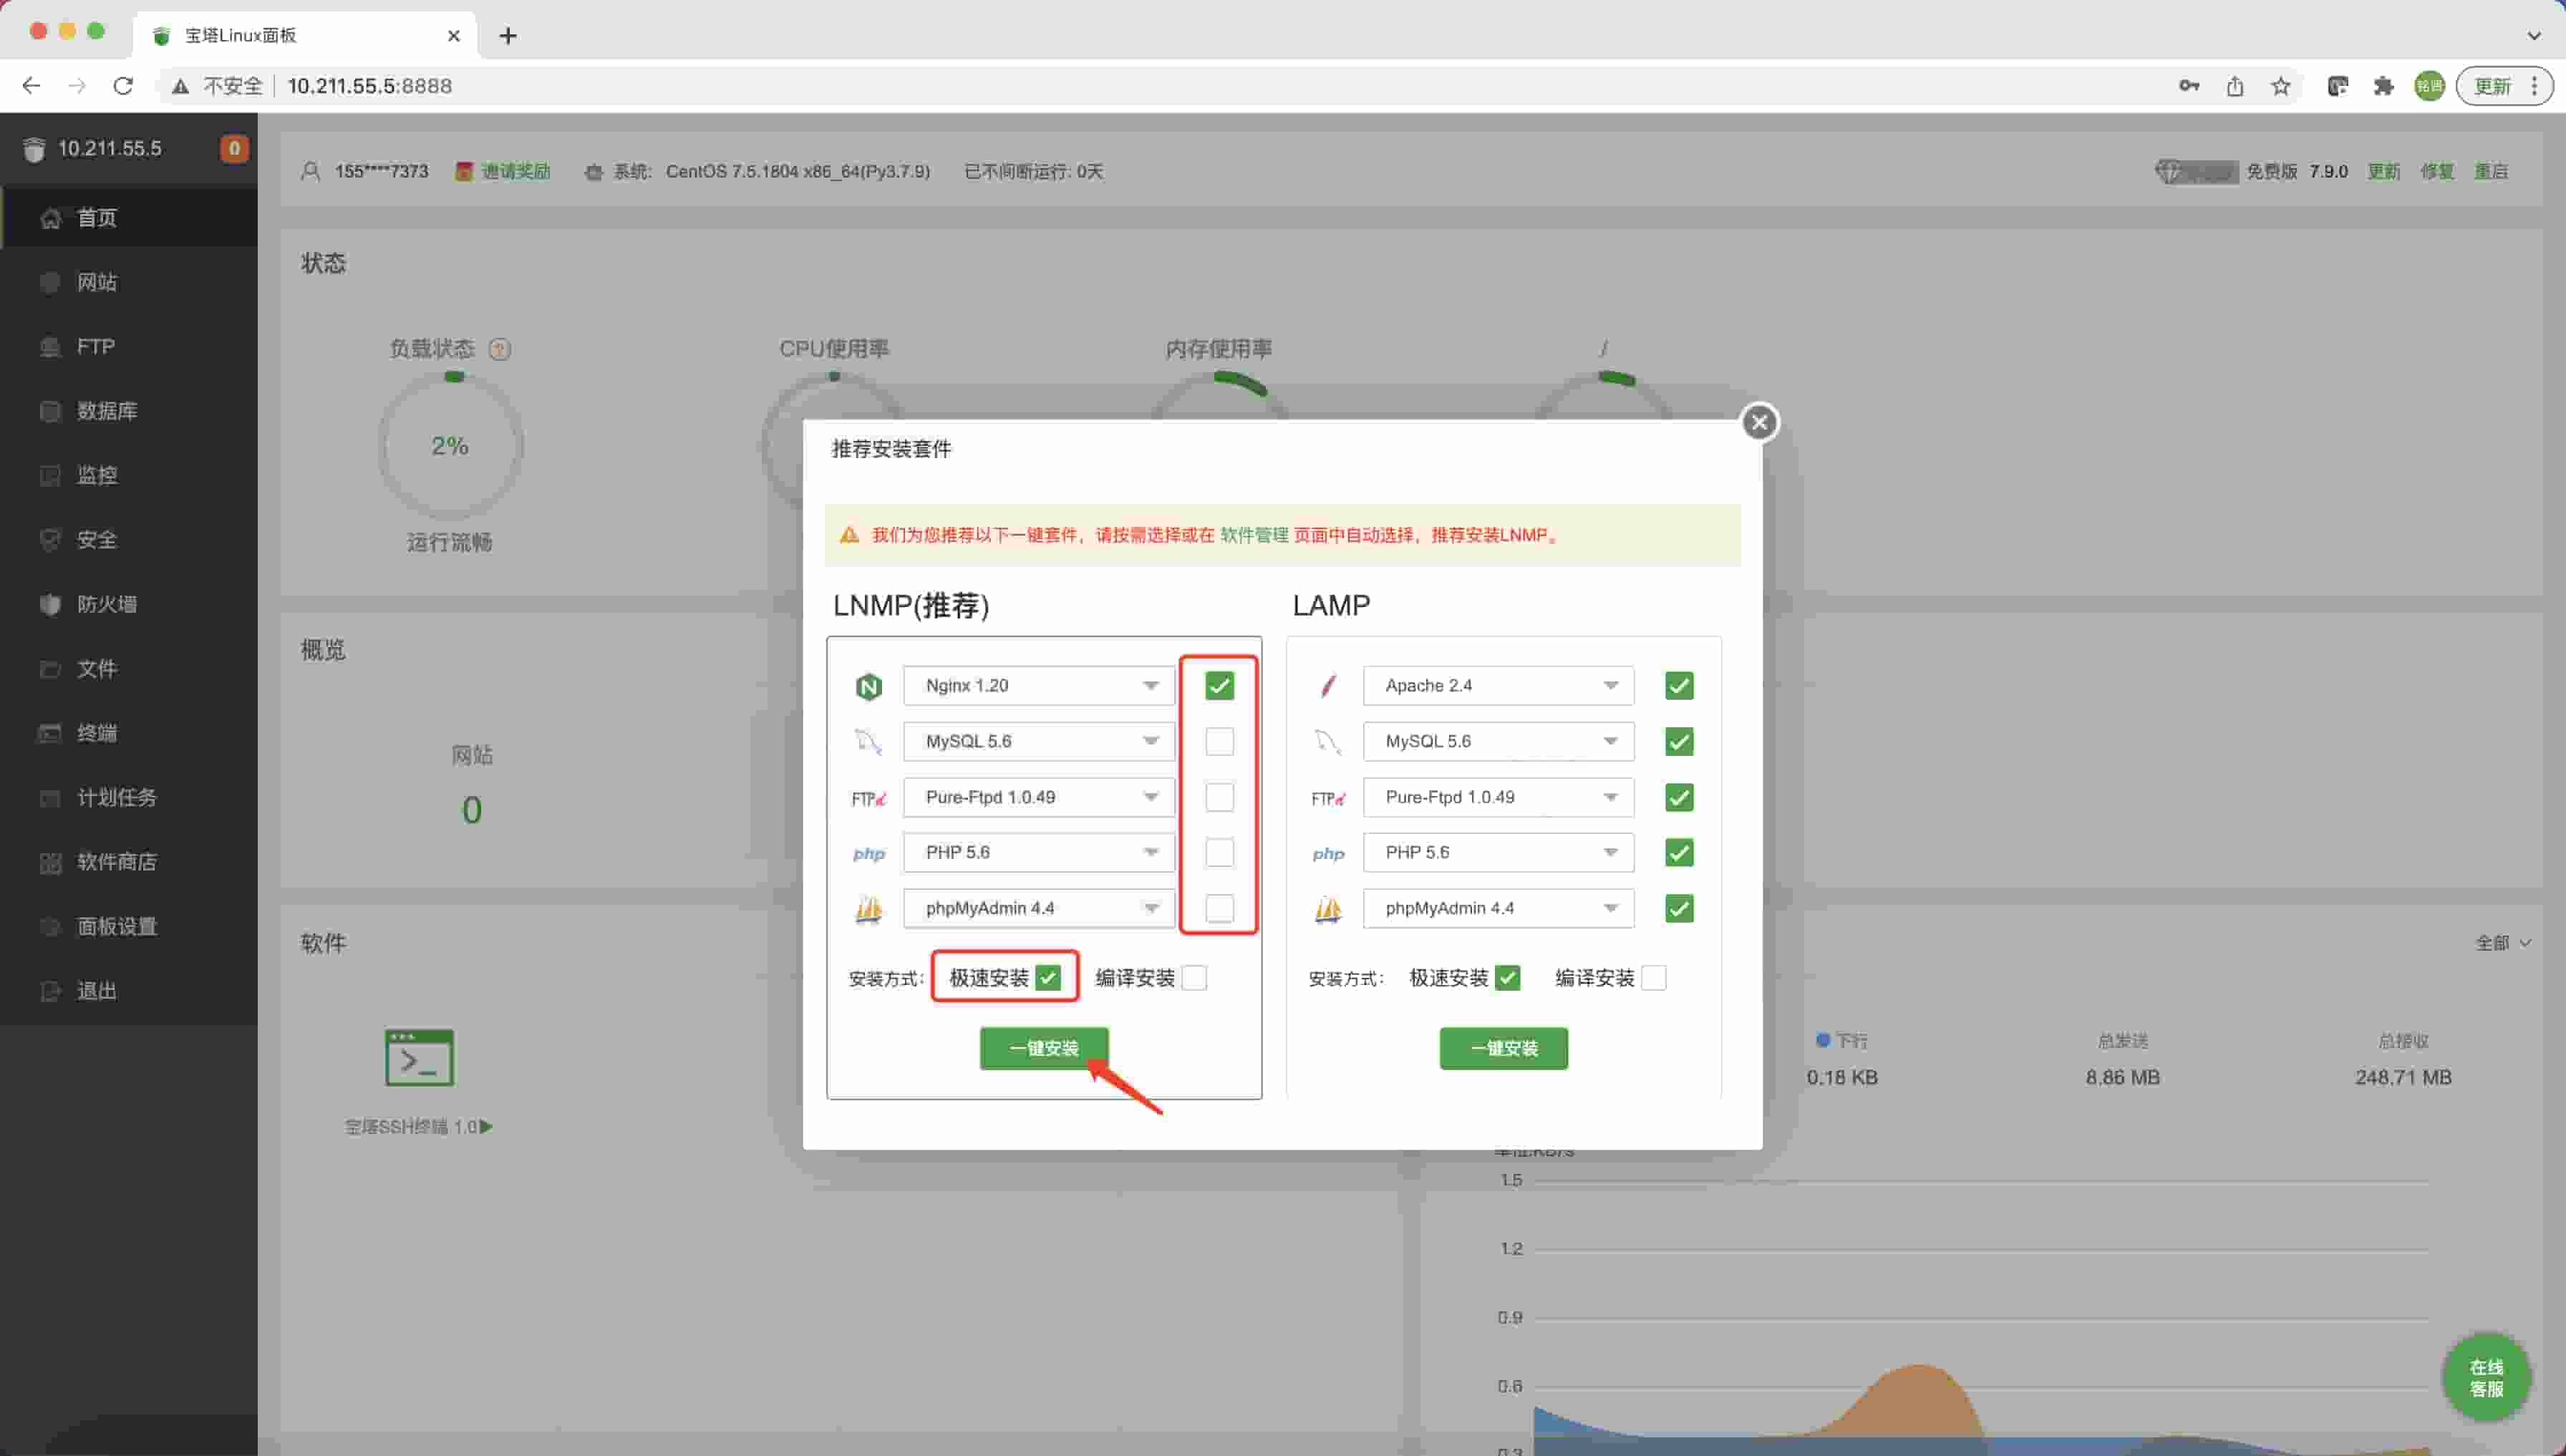Click the share page icon in address bar
The width and height of the screenshot is (2566, 1456).
click(2235, 86)
